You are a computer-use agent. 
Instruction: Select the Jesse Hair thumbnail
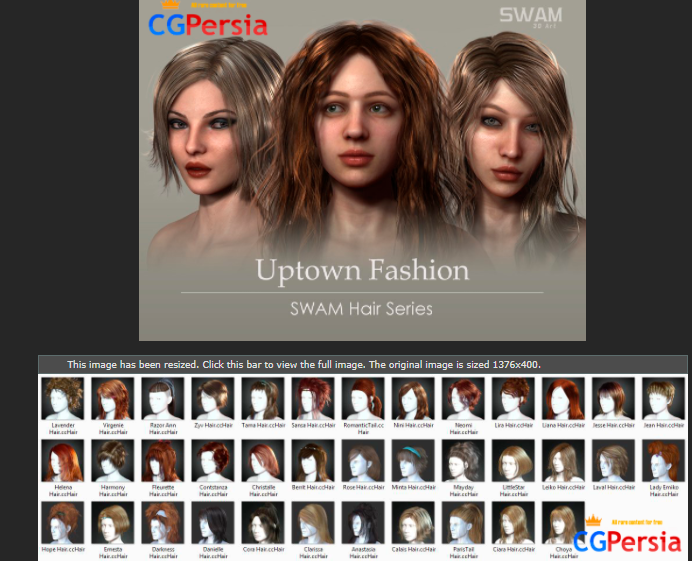(613, 399)
